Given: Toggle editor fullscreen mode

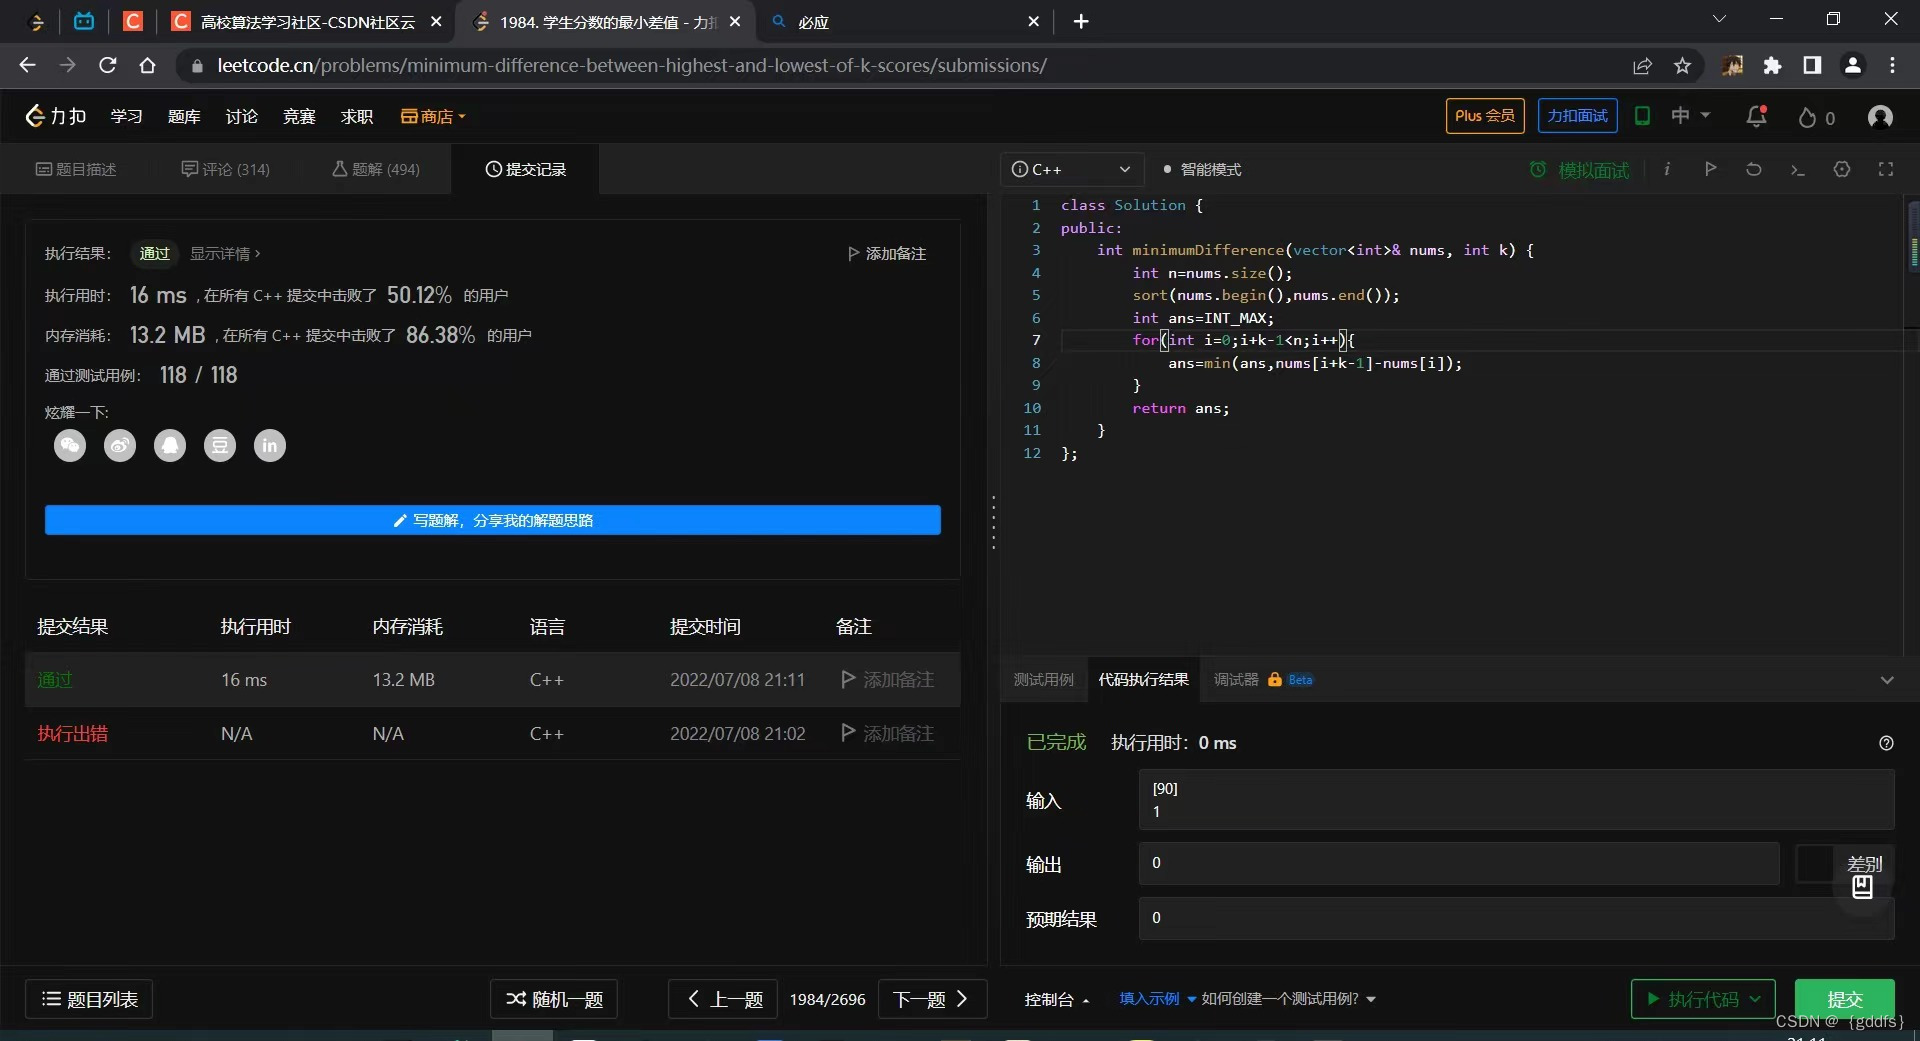Looking at the screenshot, I should pyautogui.click(x=1886, y=169).
